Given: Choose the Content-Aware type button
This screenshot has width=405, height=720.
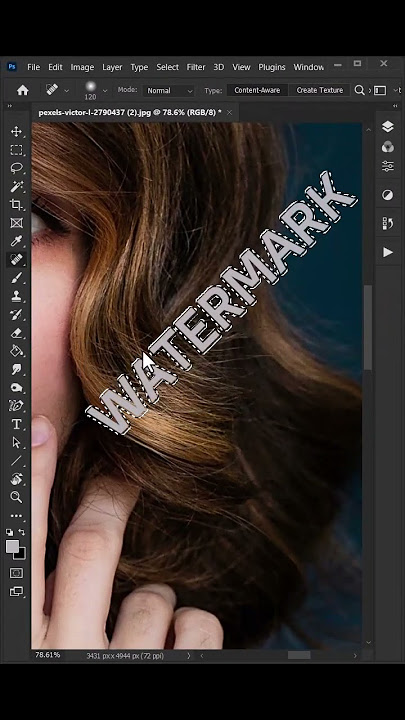Looking at the screenshot, I should coord(257,90).
